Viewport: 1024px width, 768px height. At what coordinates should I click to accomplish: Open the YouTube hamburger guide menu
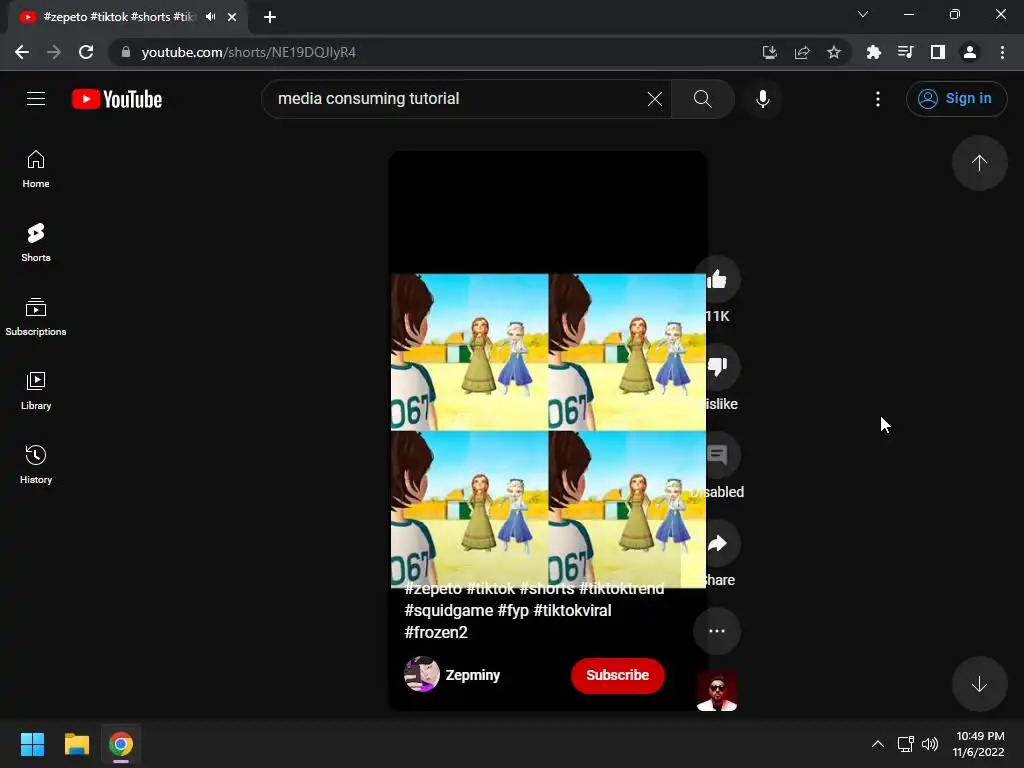(x=36, y=99)
